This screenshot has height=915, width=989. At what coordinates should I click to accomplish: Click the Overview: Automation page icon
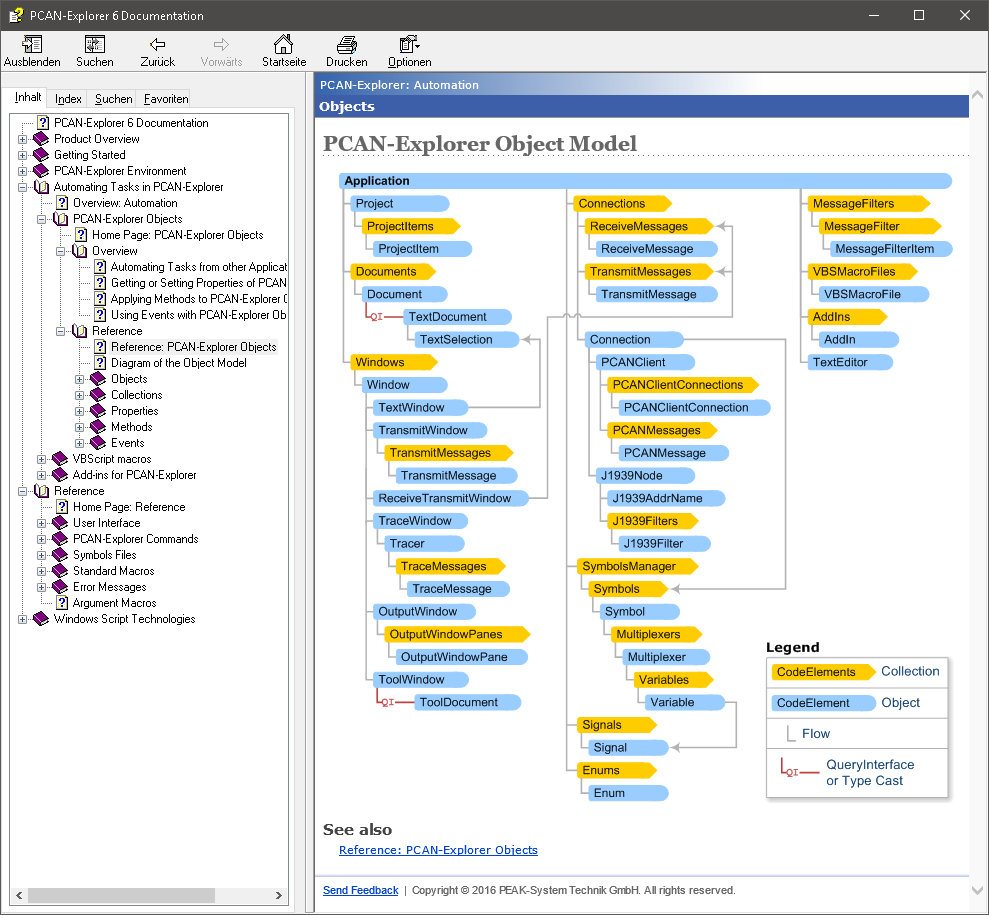pyautogui.click(x=62, y=203)
